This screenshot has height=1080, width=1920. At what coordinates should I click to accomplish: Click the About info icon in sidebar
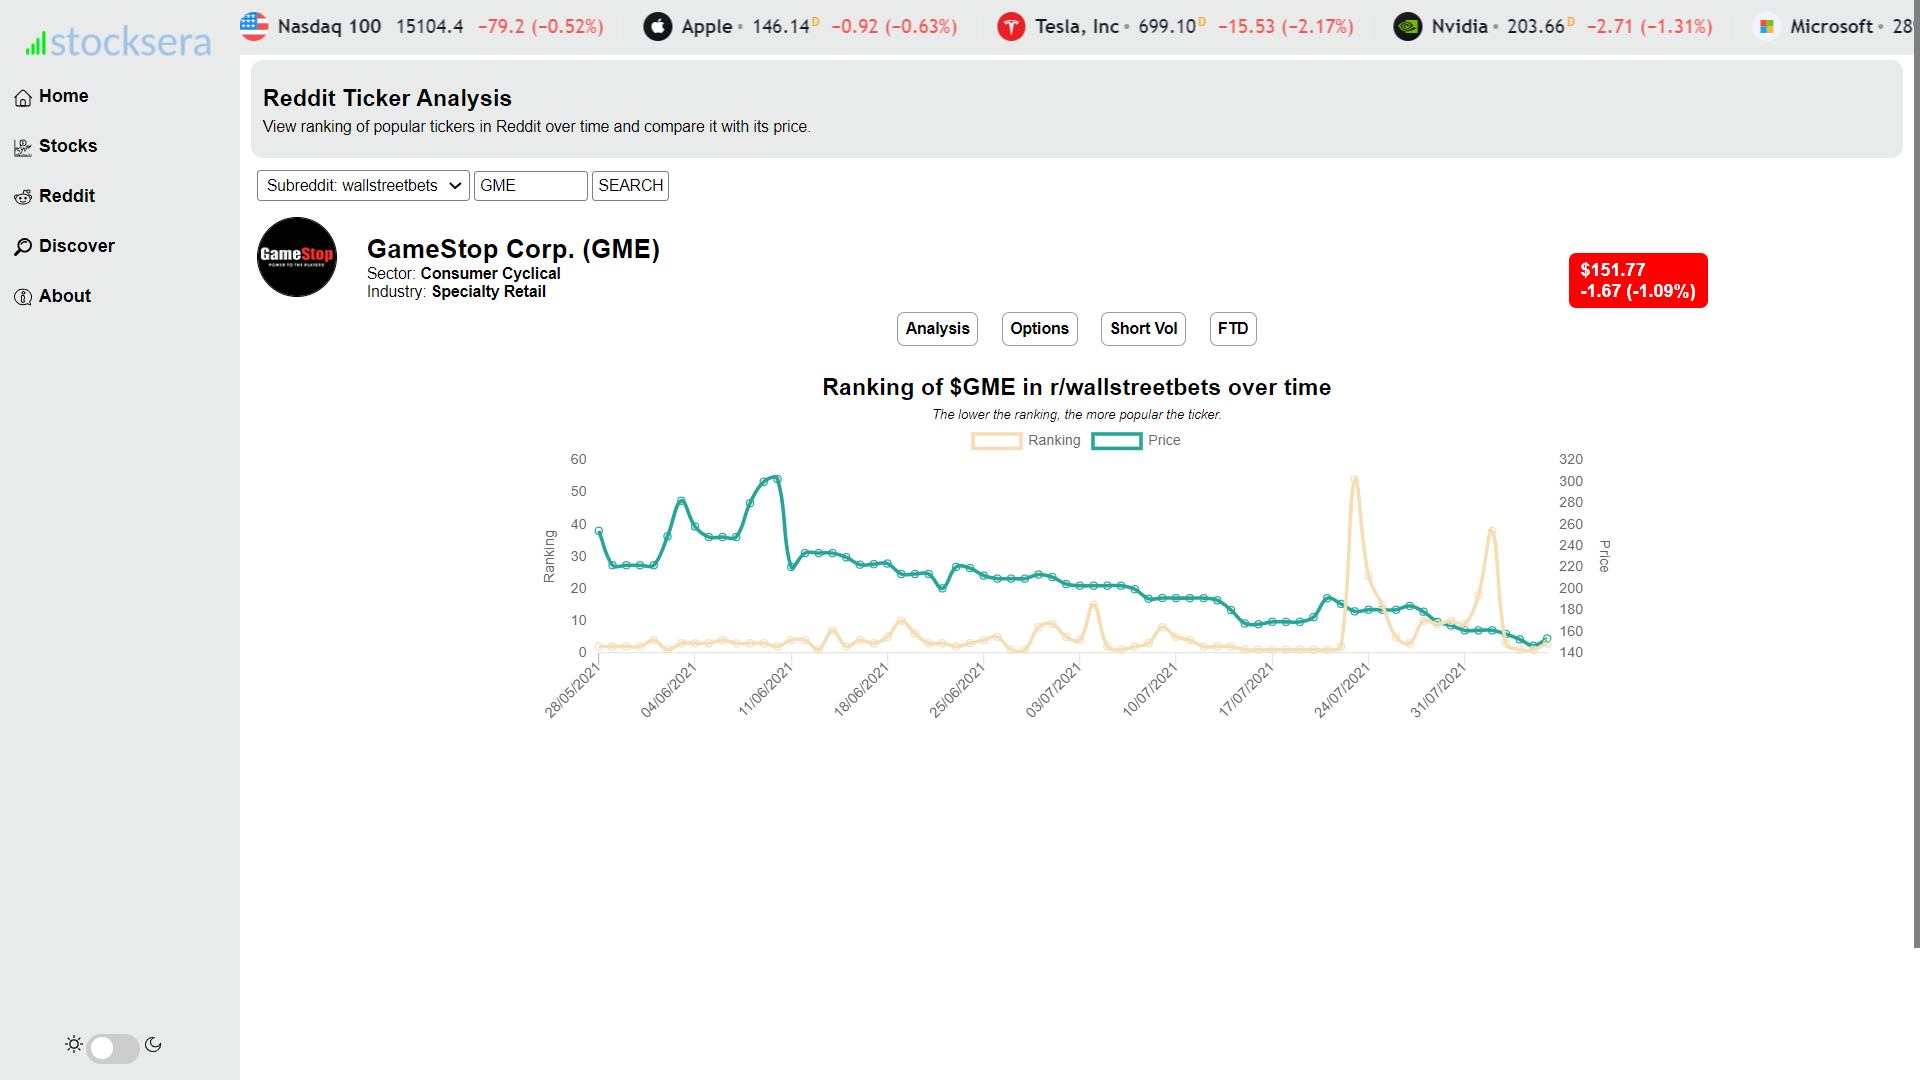pyautogui.click(x=23, y=297)
